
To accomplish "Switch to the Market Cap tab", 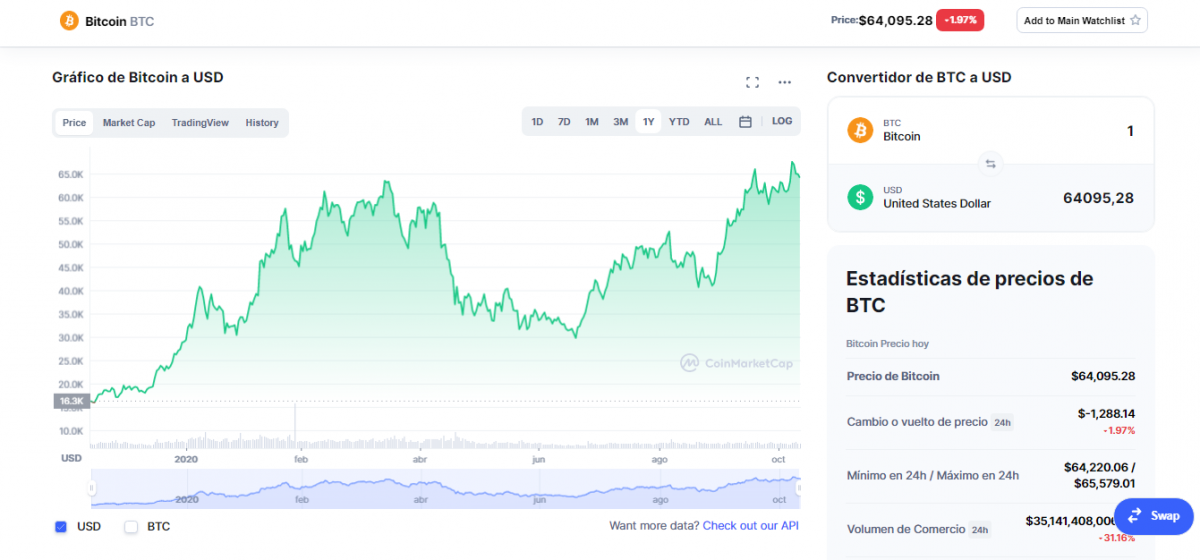I will pyautogui.click(x=129, y=123).
